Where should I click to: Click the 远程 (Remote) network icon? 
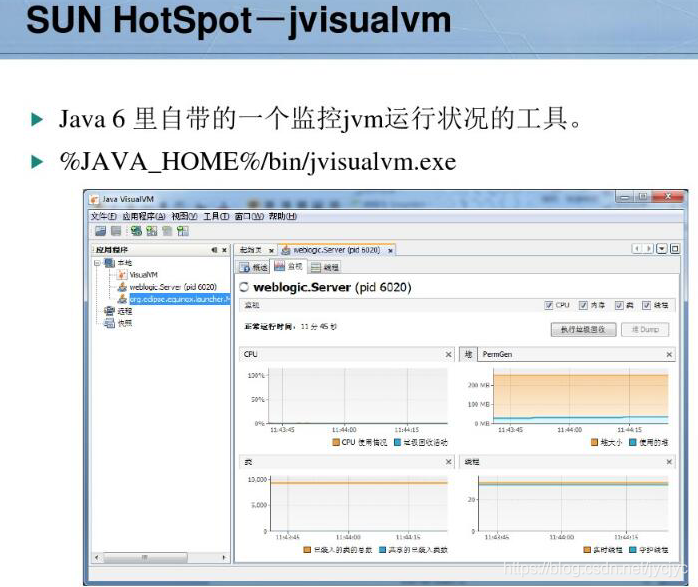tap(110, 311)
